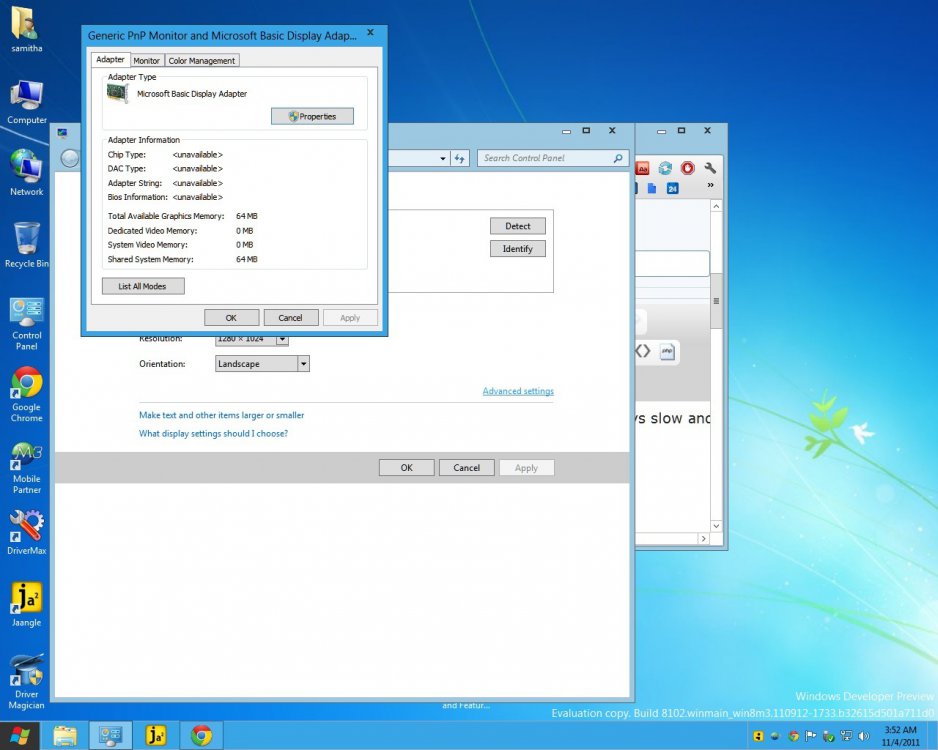Click the Properties button with shield icon
The height and width of the screenshot is (750, 938).
[x=312, y=117]
